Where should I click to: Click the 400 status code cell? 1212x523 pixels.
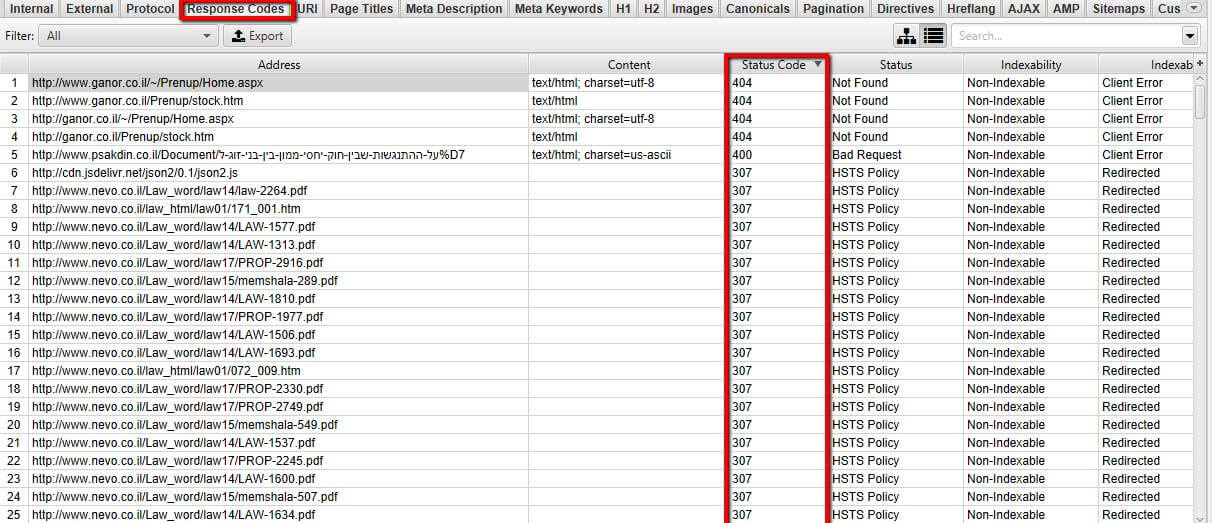(778, 155)
